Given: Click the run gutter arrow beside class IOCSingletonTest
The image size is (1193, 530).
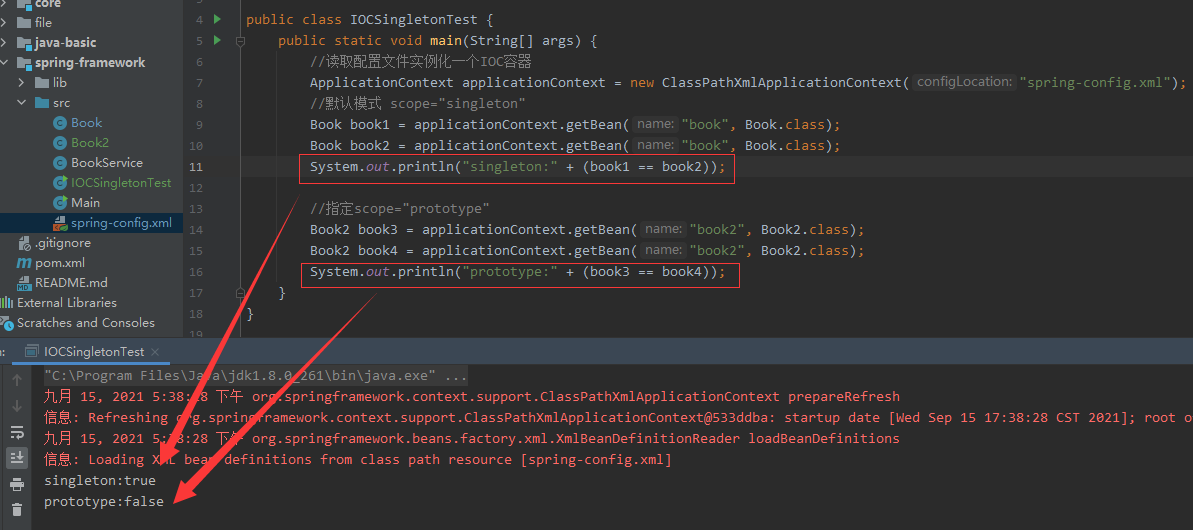Looking at the screenshot, I should 217,19.
